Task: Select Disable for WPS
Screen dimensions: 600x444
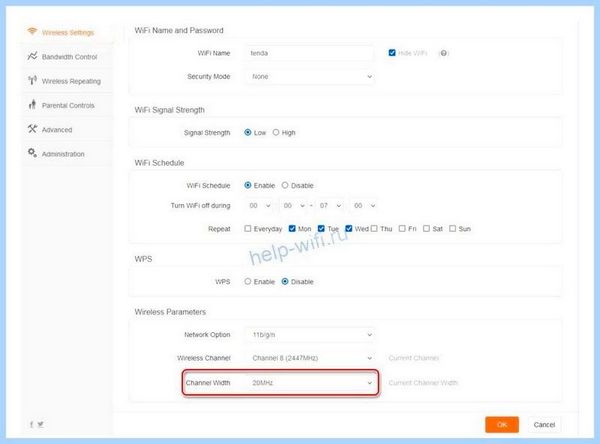Action: pos(285,281)
